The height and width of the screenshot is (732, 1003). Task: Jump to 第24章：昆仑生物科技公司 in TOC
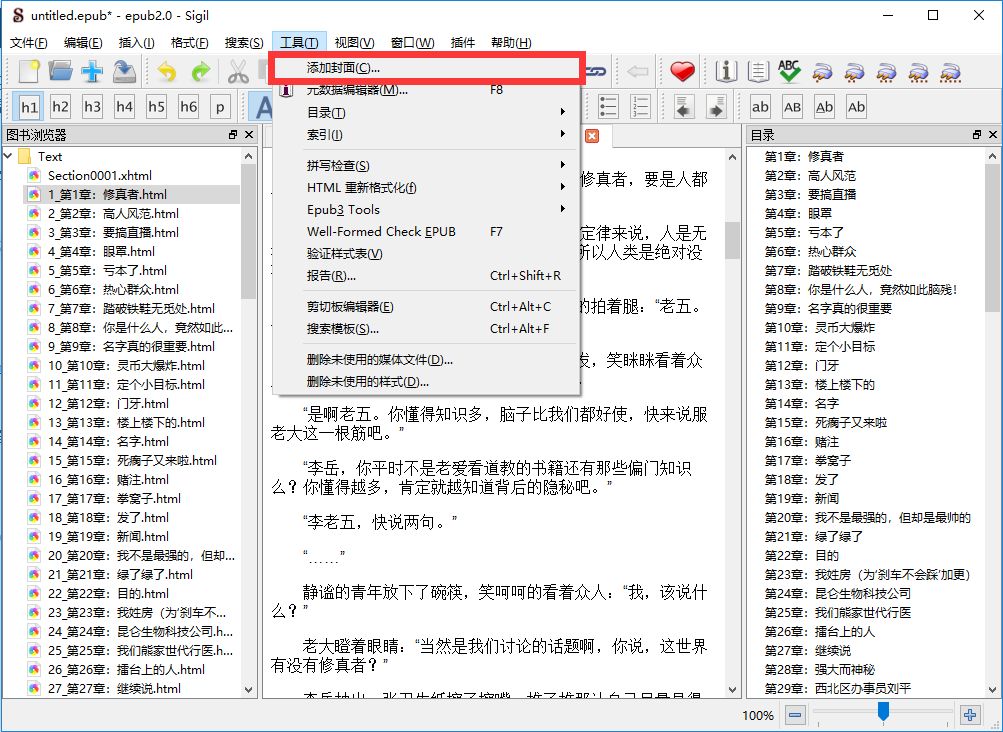pyautogui.click(x=838, y=593)
